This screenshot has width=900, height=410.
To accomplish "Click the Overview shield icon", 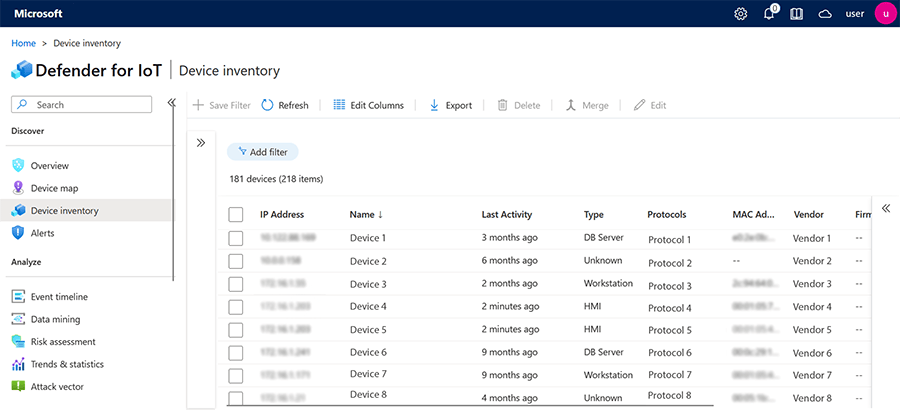I will pos(18,165).
